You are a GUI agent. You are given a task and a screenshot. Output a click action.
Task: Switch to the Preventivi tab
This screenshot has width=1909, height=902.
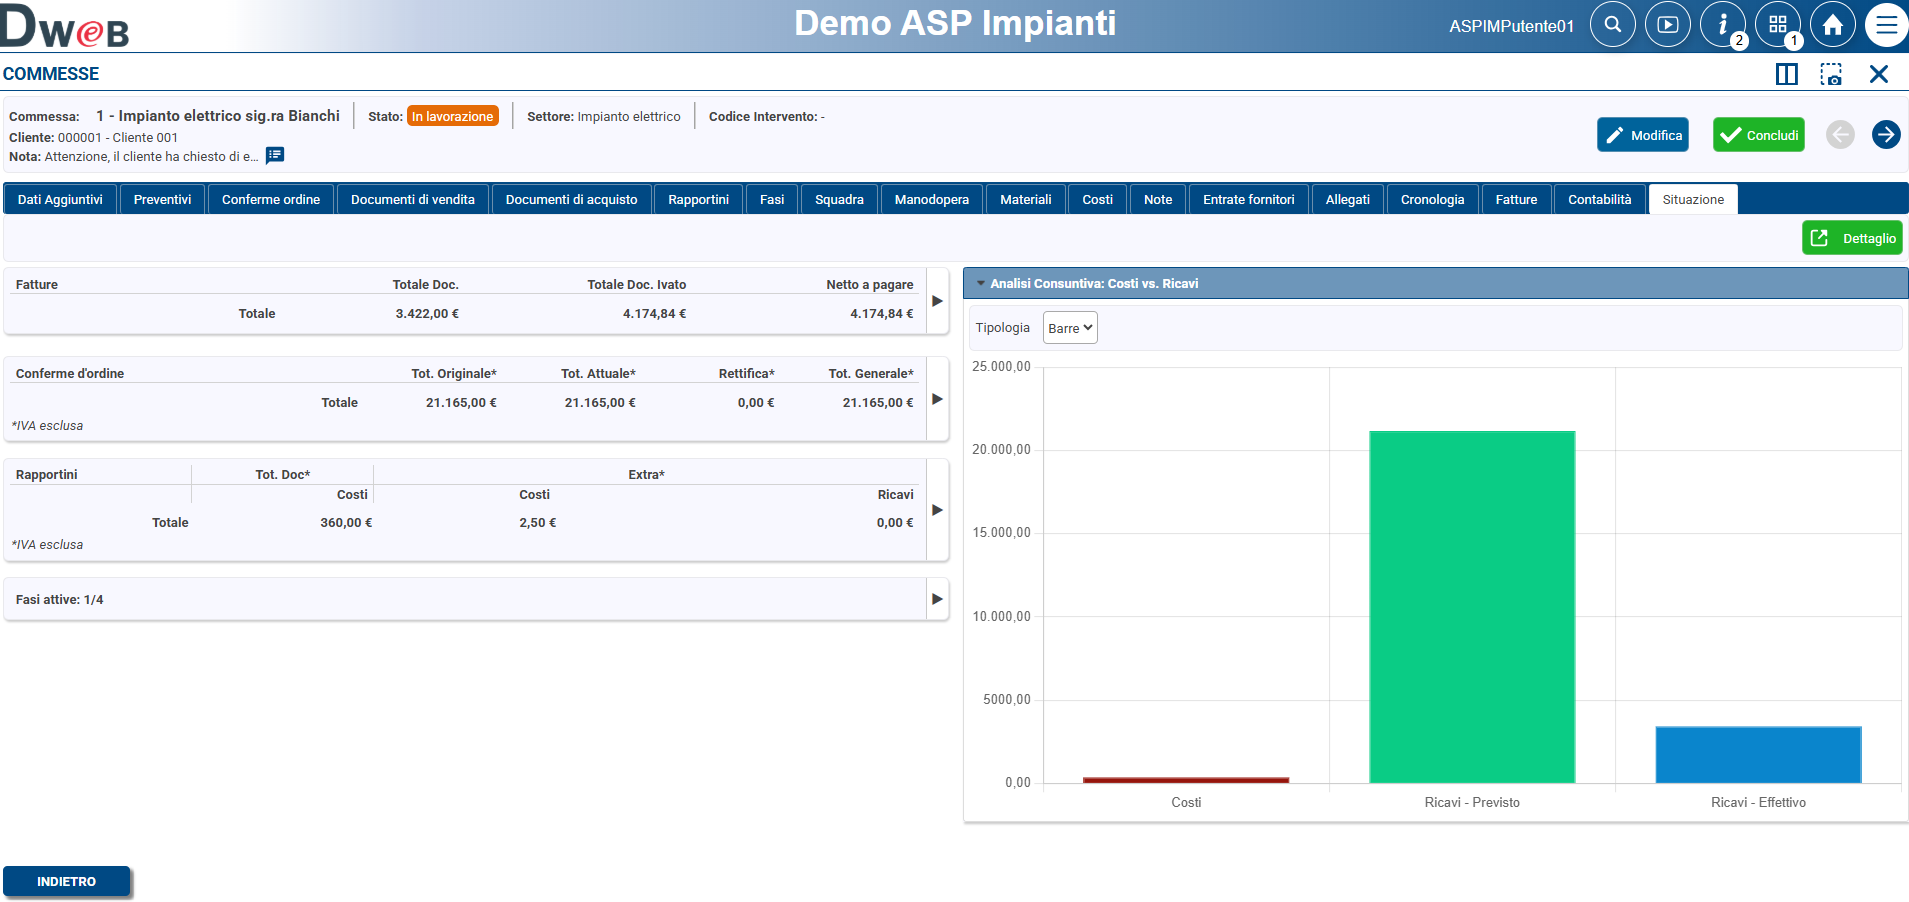162,200
